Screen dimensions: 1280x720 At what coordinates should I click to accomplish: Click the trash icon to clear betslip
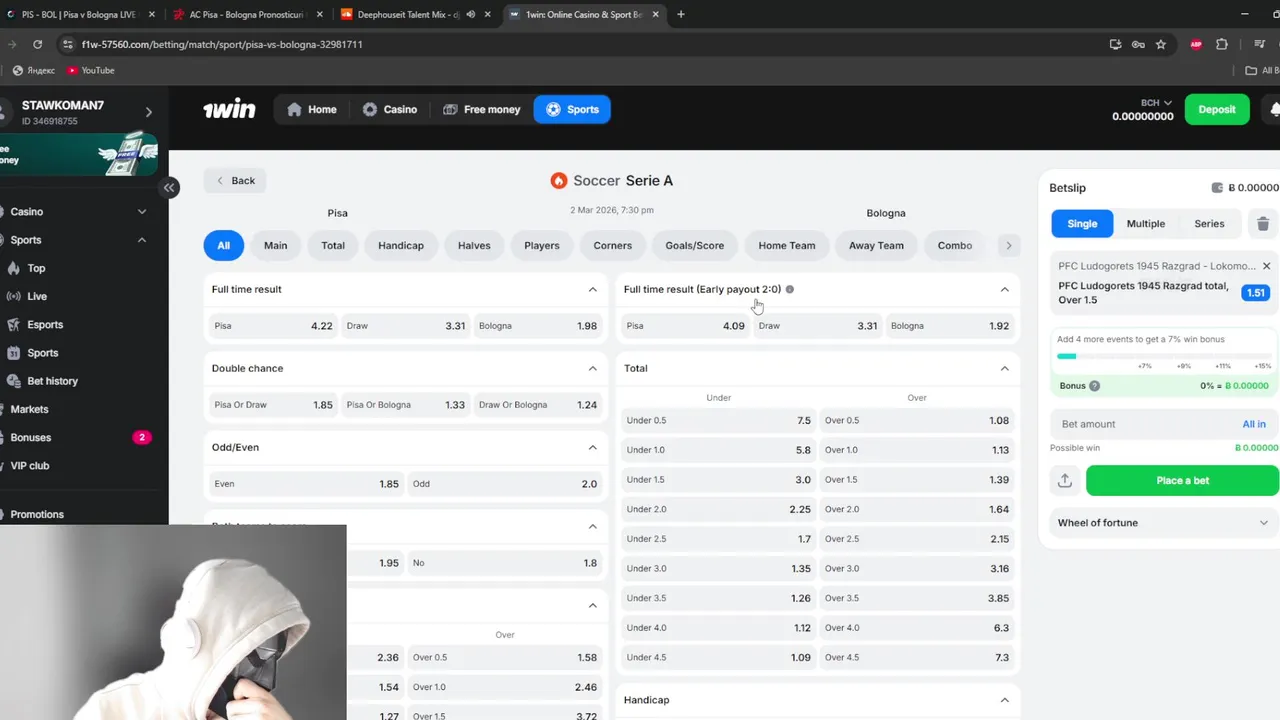pyautogui.click(x=1263, y=224)
